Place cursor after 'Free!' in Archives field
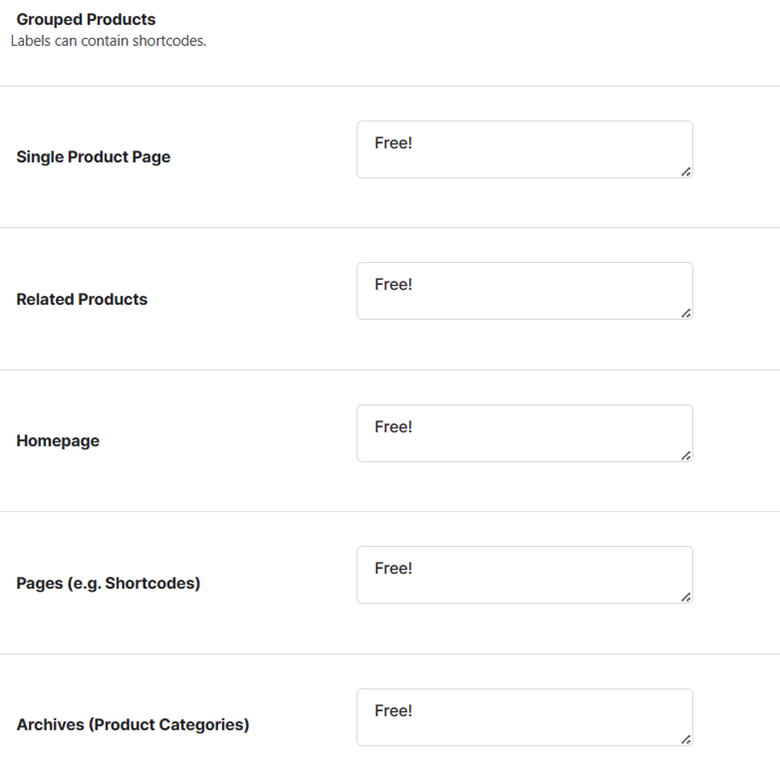 [x=414, y=711]
